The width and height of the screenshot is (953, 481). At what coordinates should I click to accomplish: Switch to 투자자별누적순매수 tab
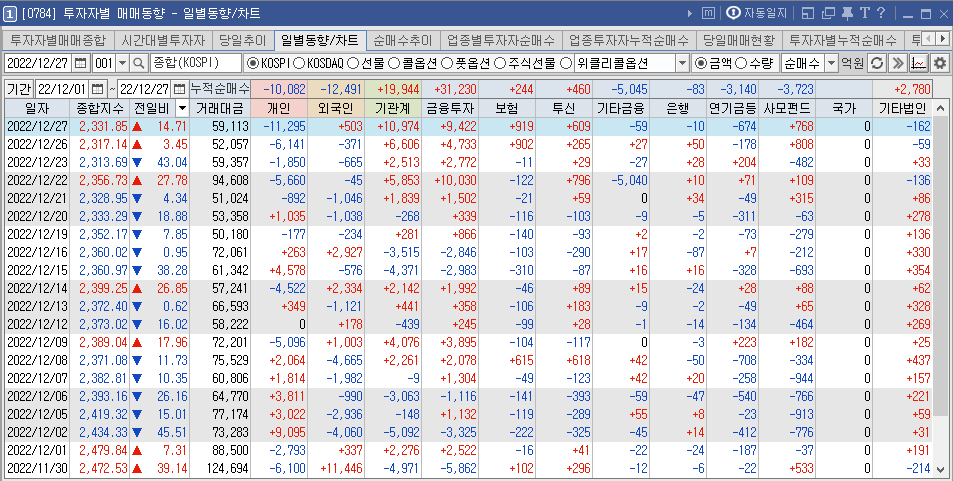[x=843, y=41]
